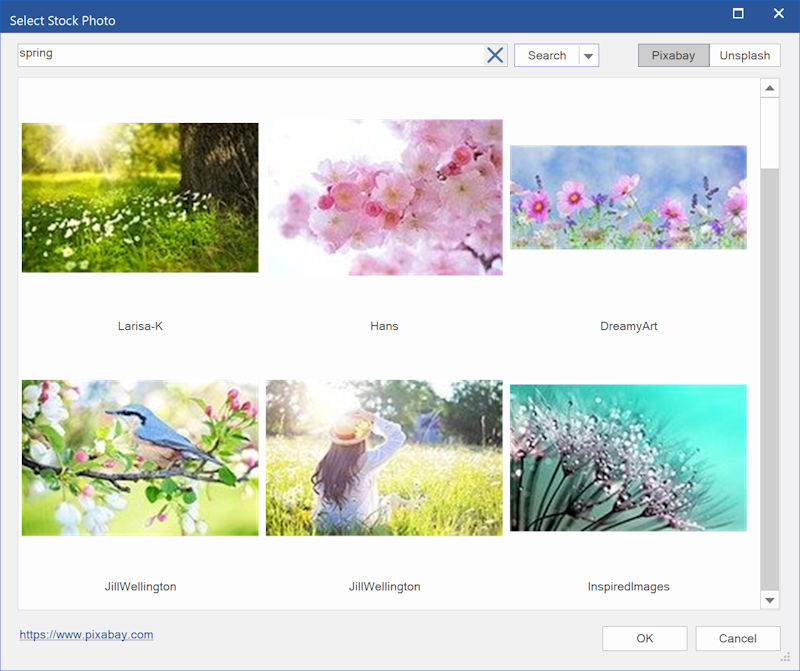The width and height of the screenshot is (800, 671).
Task: Click the scrollbar down arrow
Action: [769, 600]
